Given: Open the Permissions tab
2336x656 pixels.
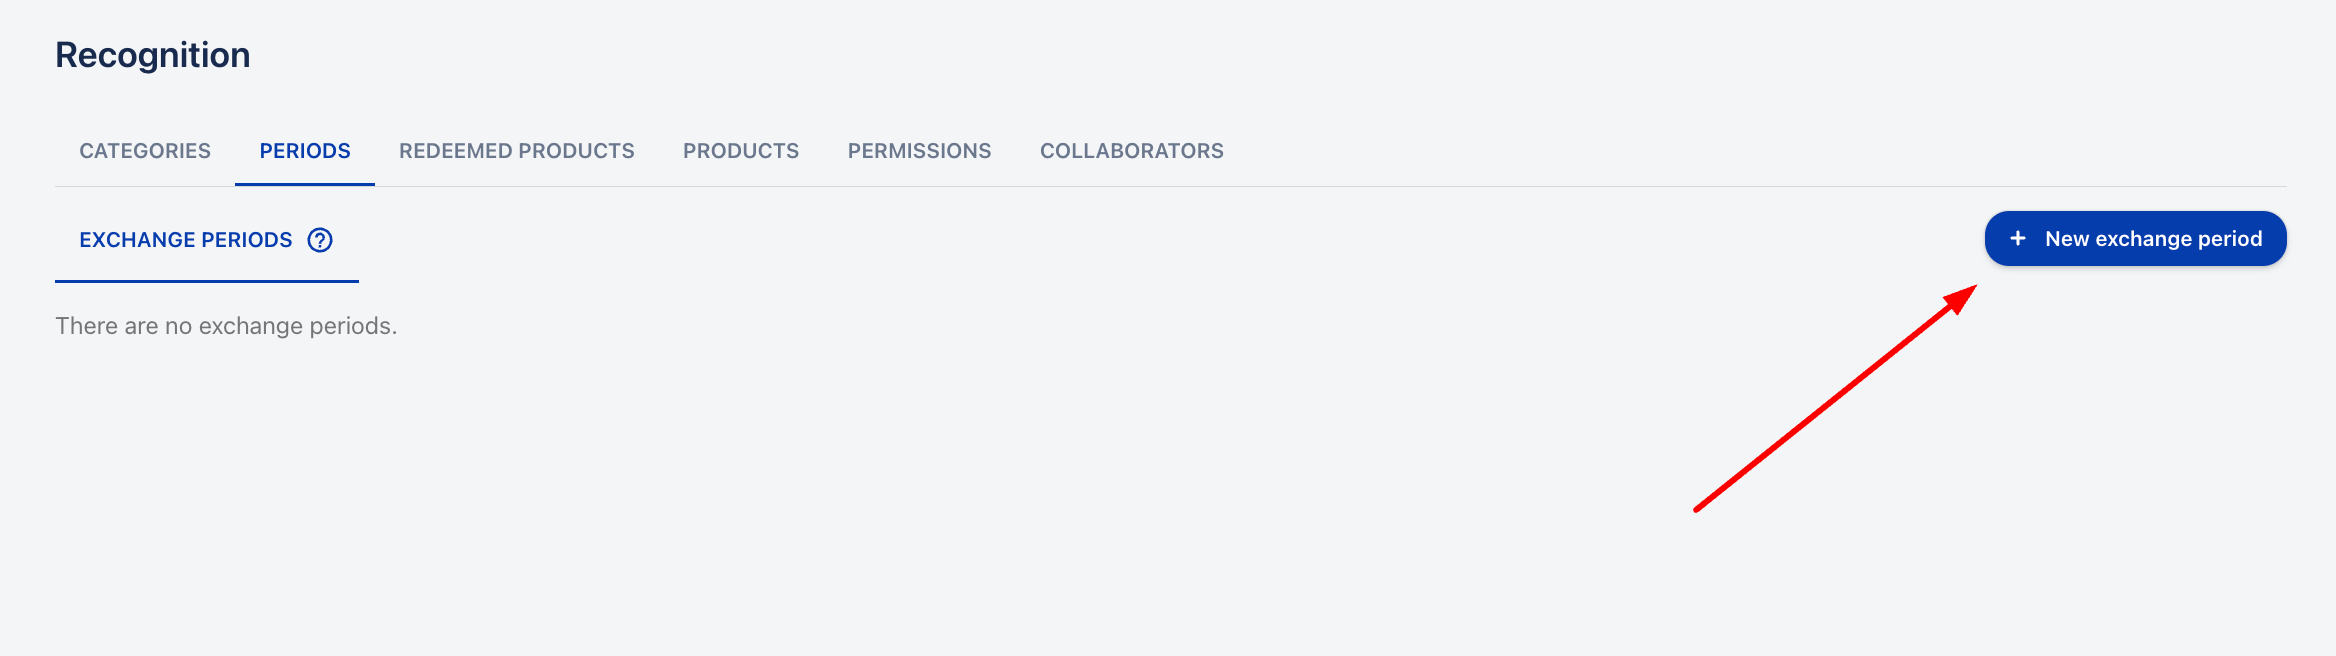Looking at the screenshot, I should (x=919, y=151).
